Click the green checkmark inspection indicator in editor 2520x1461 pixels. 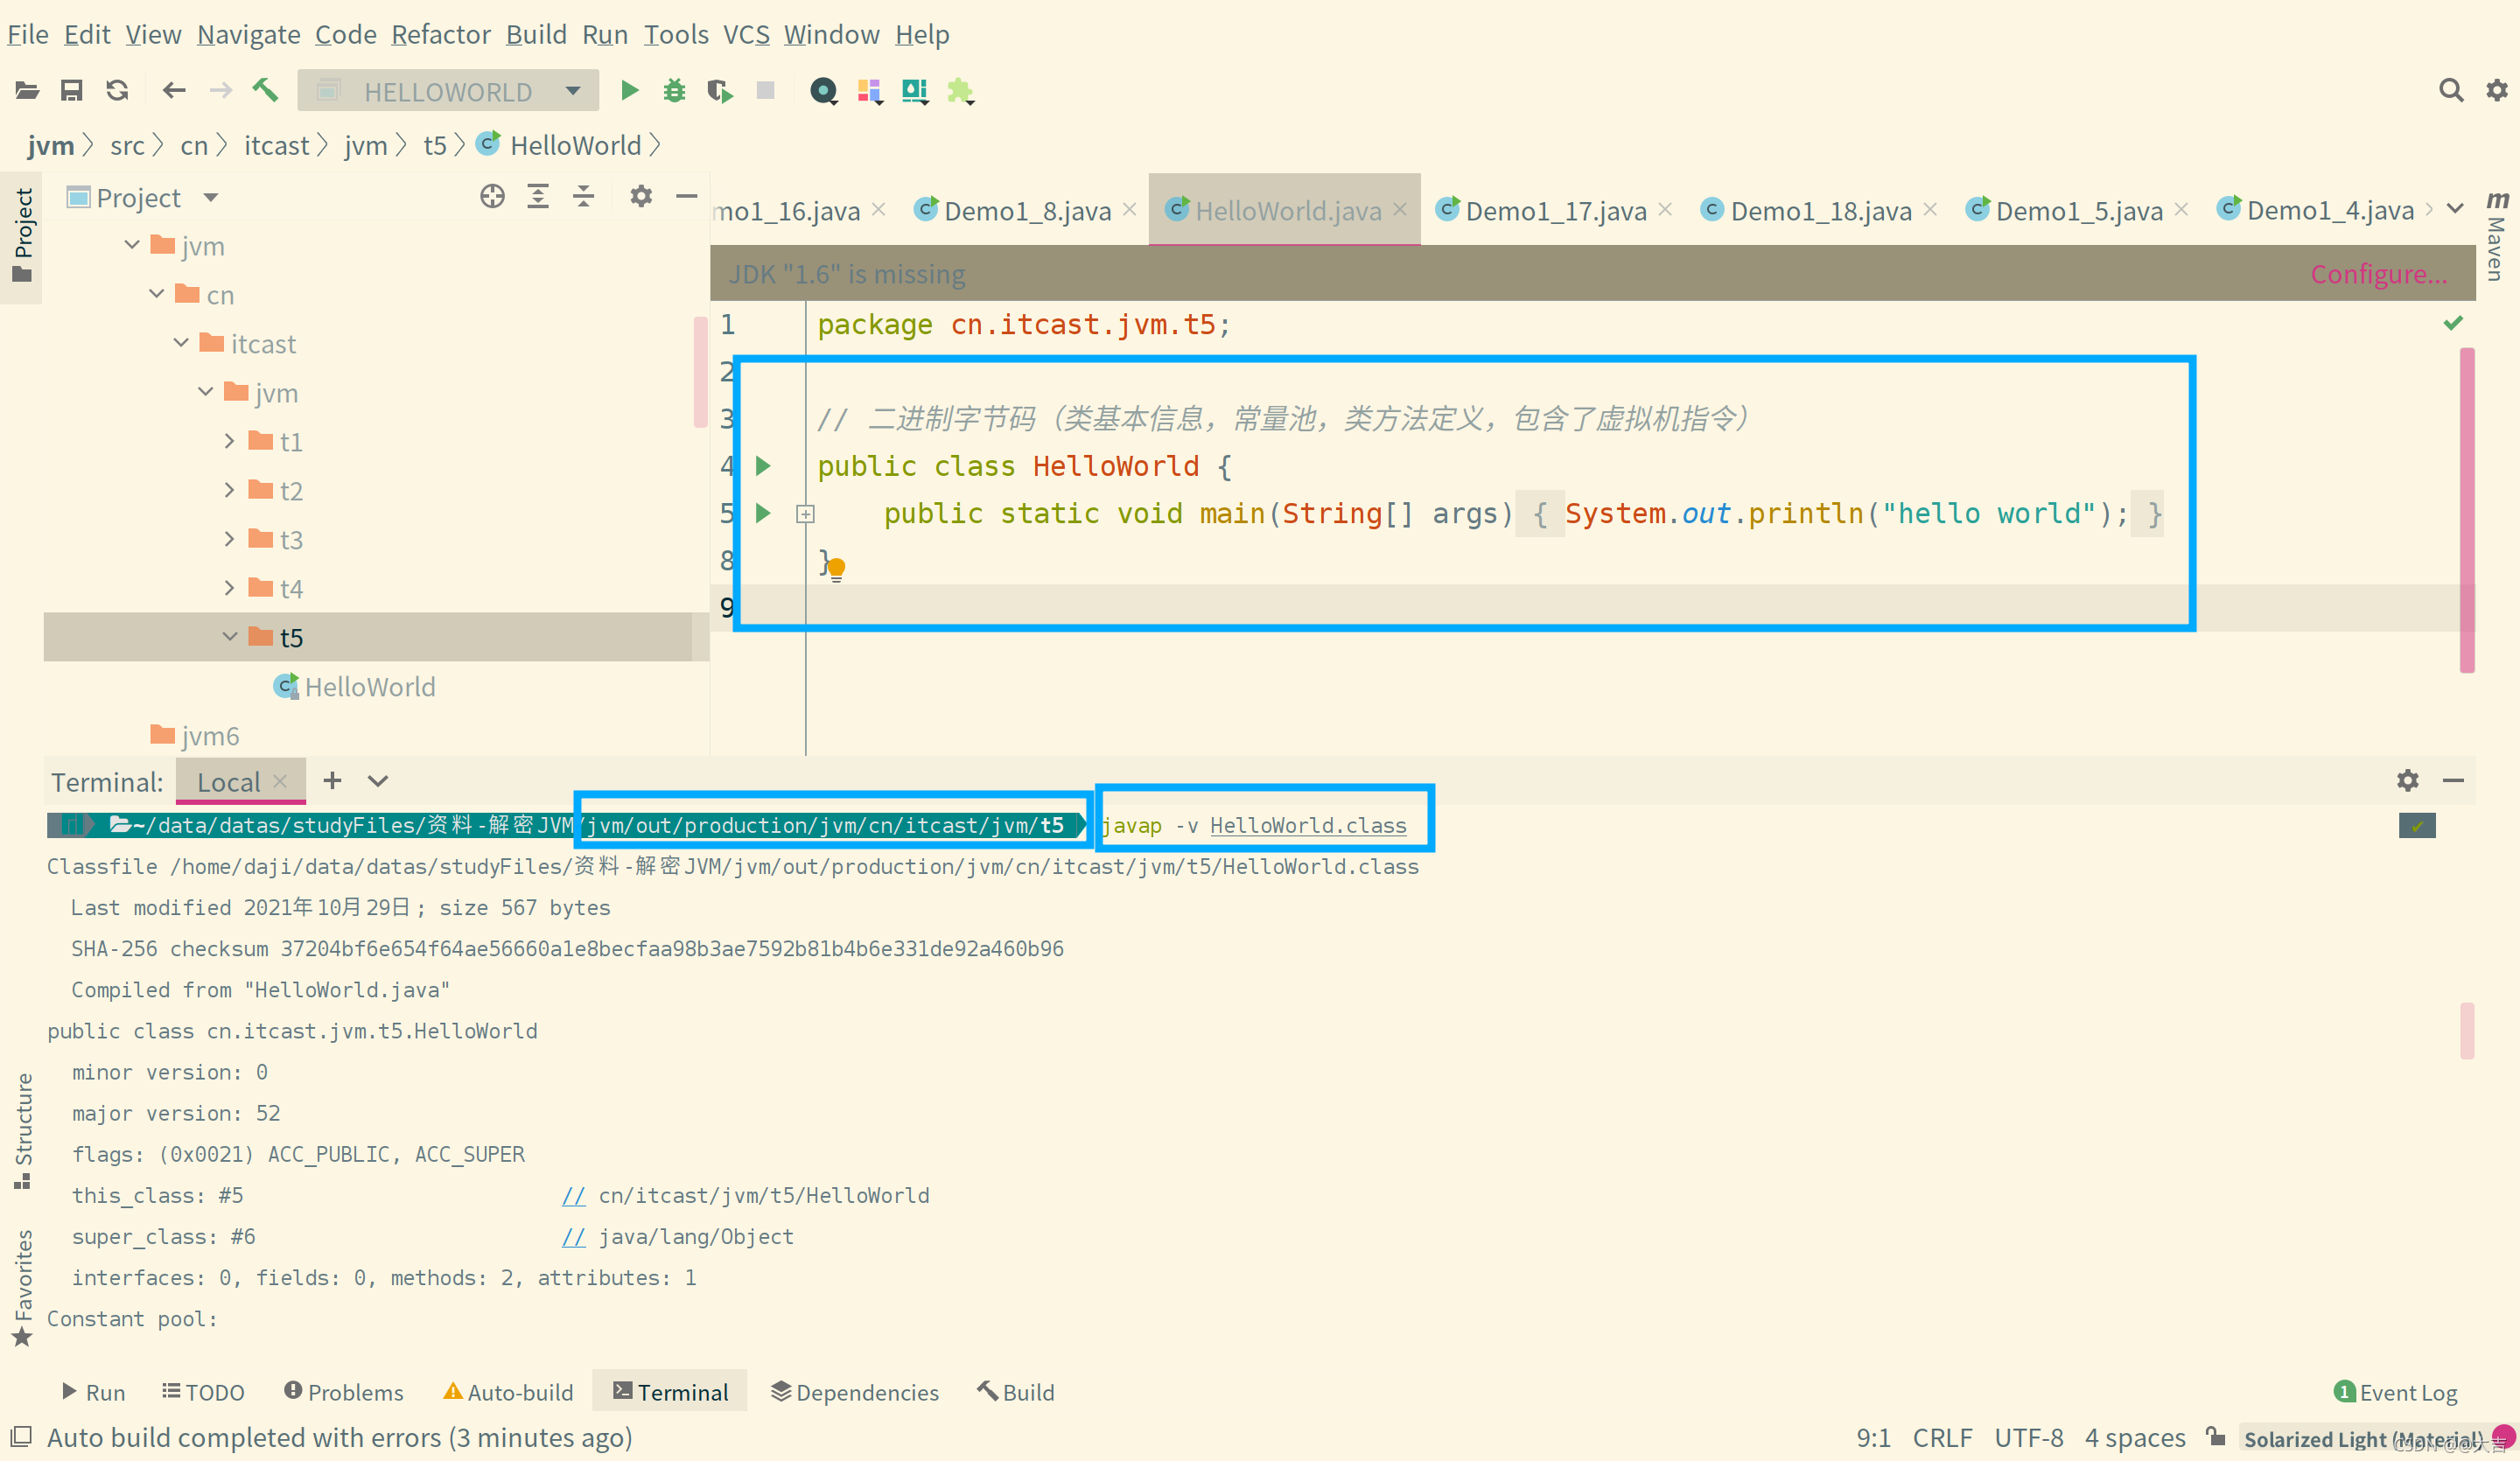tap(2453, 322)
